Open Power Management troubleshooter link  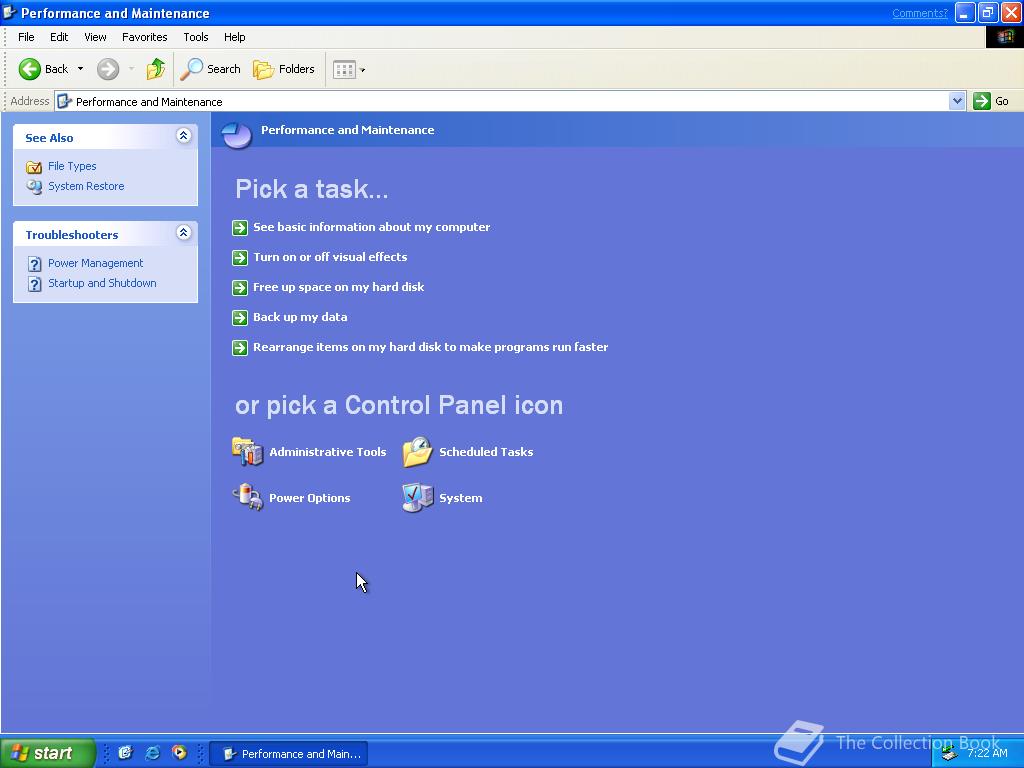(95, 263)
